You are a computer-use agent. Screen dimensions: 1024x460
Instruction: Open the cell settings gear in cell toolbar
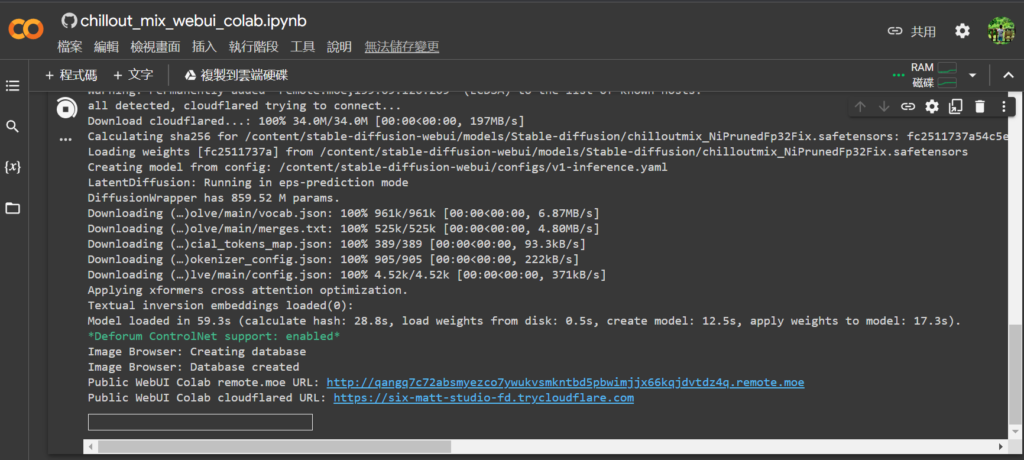(x=932, y=106)
